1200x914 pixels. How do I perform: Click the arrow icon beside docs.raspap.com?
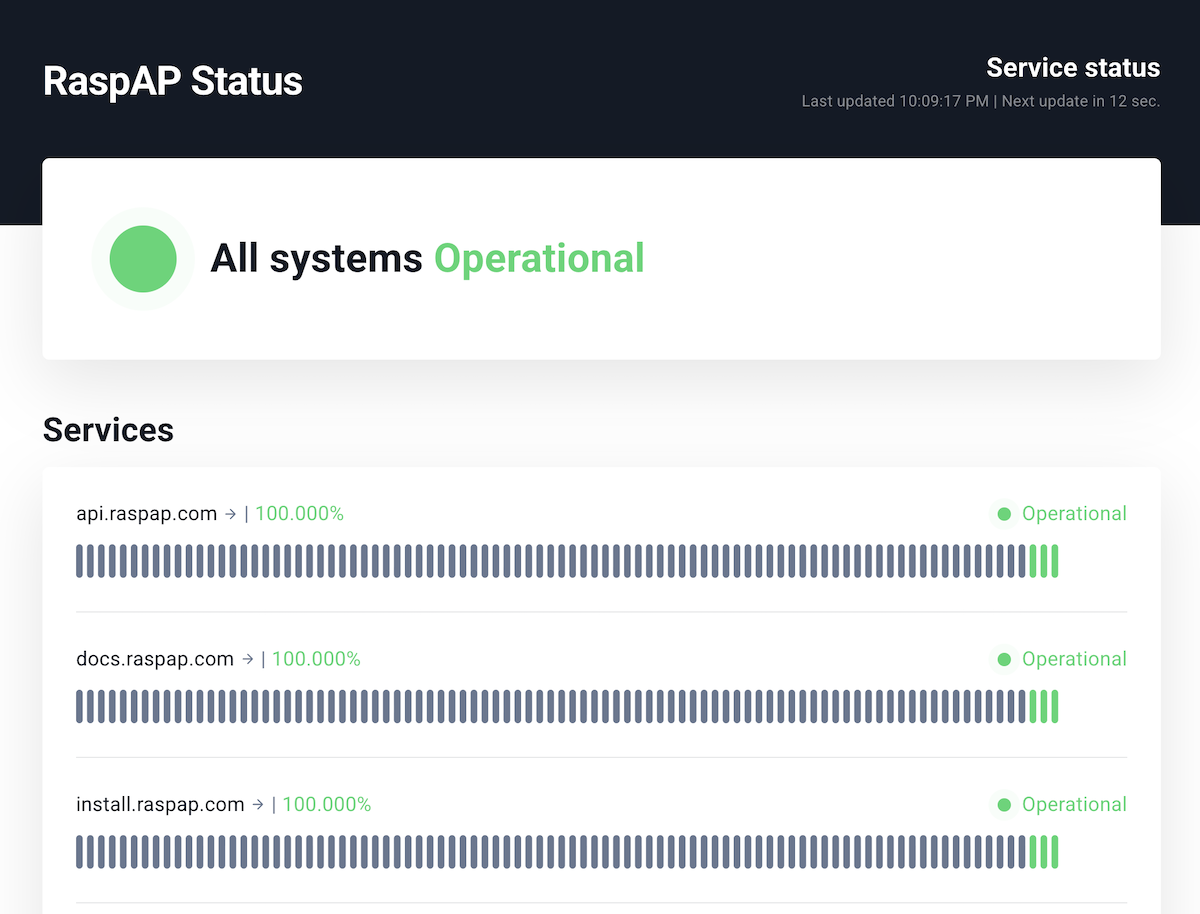point(247,659)
